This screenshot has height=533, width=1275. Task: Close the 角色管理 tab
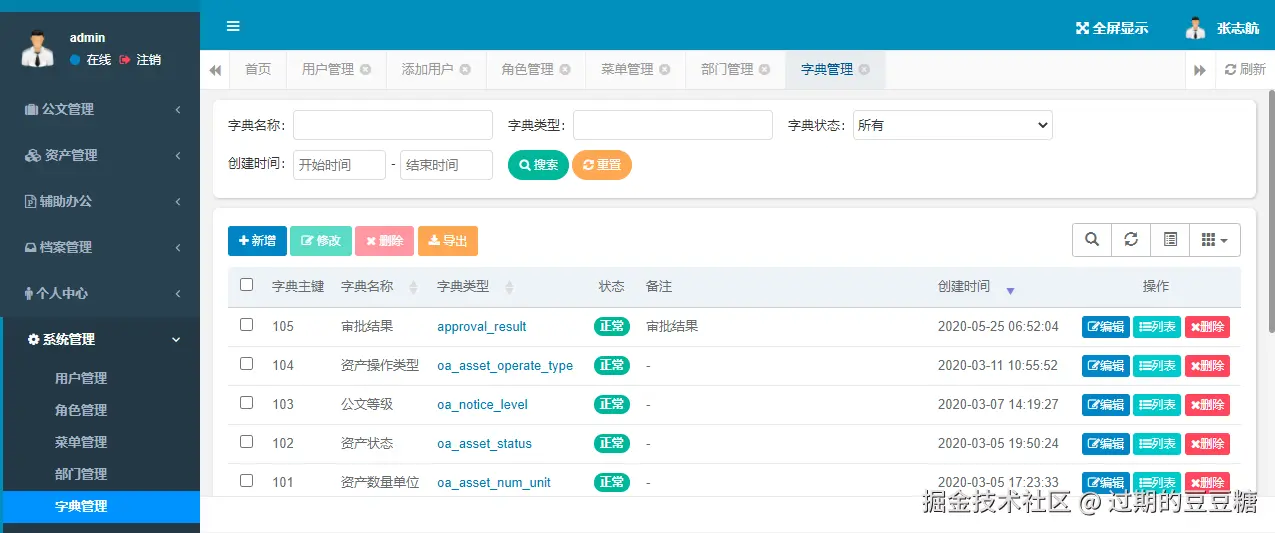coord(565,70)
